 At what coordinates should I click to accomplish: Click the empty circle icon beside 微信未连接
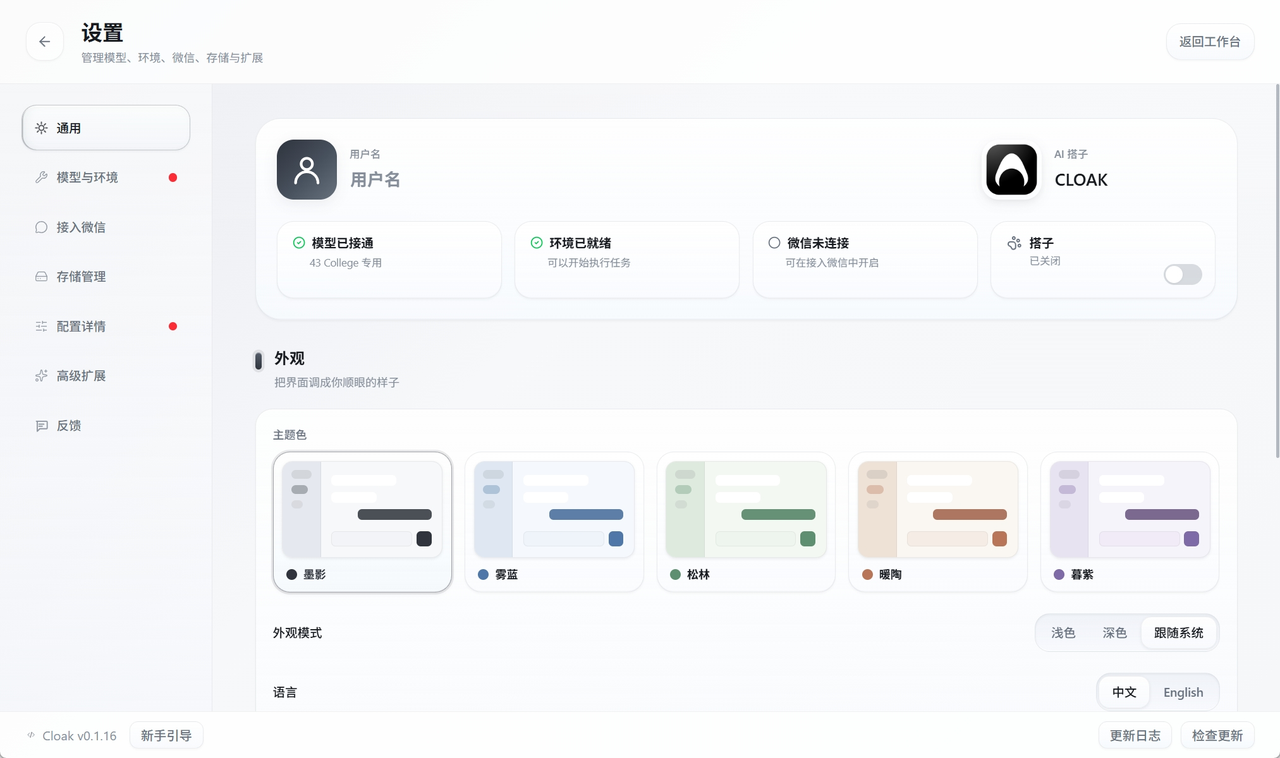(774, 243)
